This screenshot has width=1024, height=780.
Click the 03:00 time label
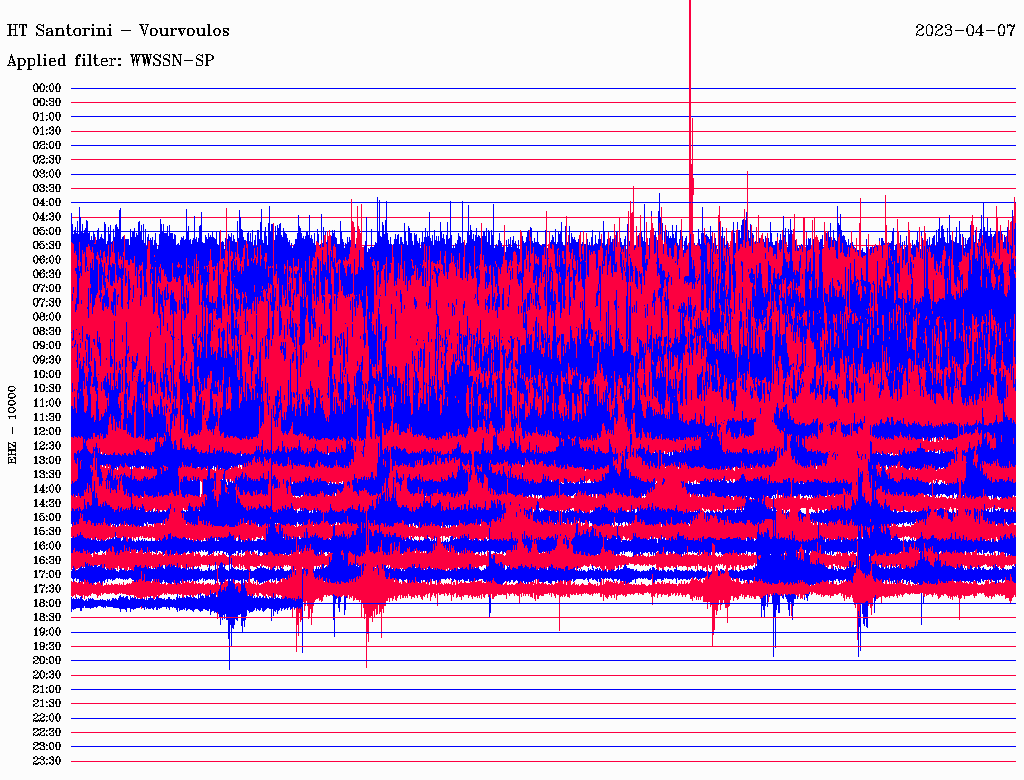47,174
